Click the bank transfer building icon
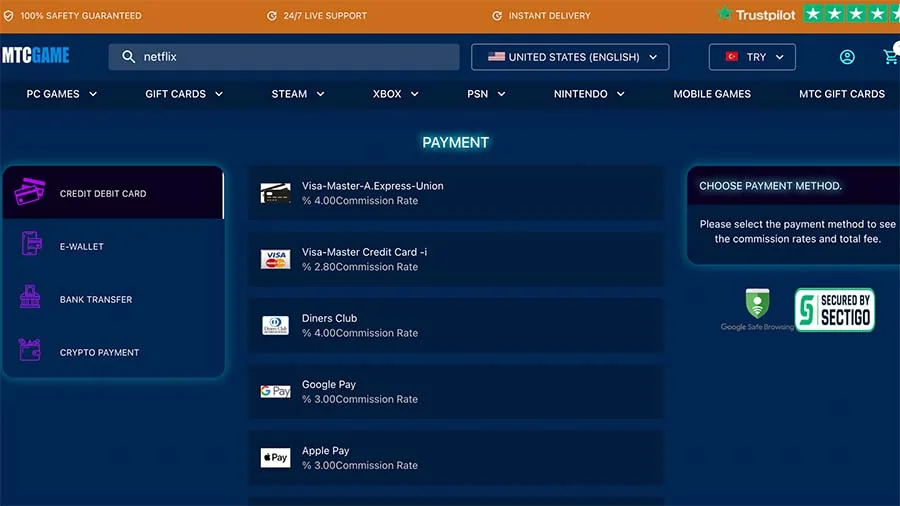 (x=30, y=297)
